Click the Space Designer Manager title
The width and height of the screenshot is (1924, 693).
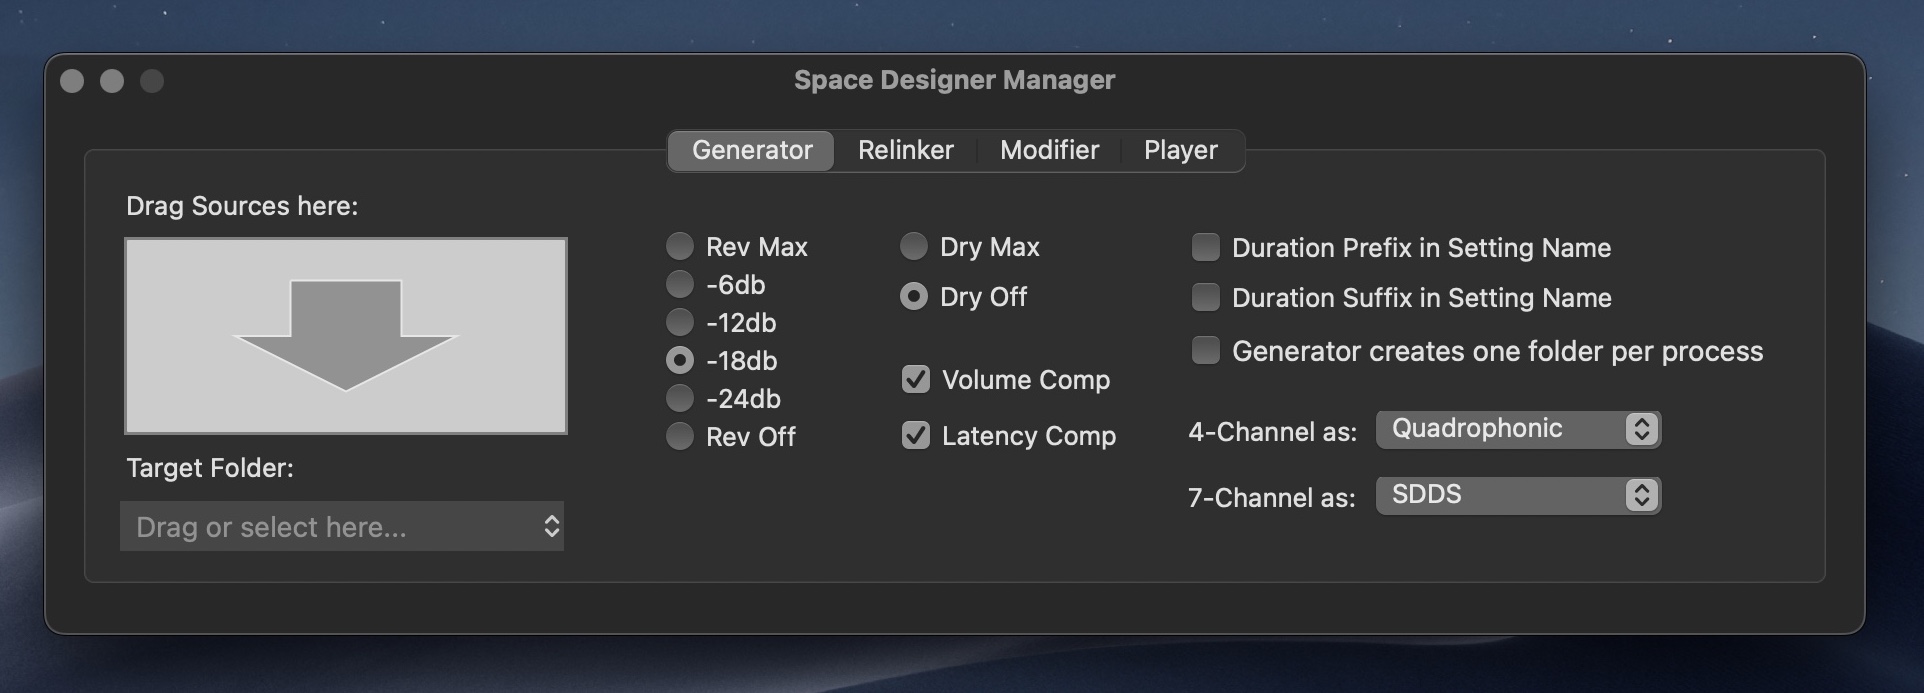pyautogui.click(x=954, y=80)
